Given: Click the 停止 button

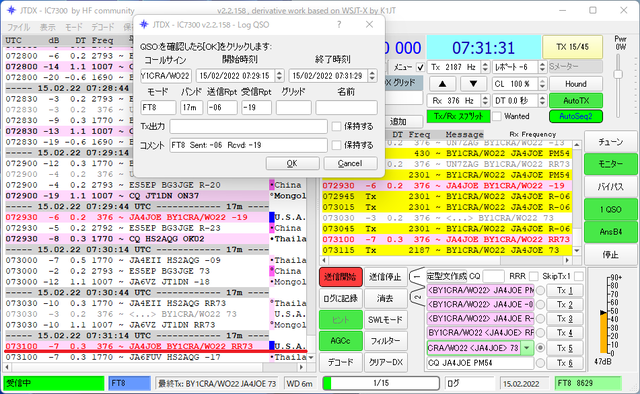Looking at the screenshot, I should [611, 255].
